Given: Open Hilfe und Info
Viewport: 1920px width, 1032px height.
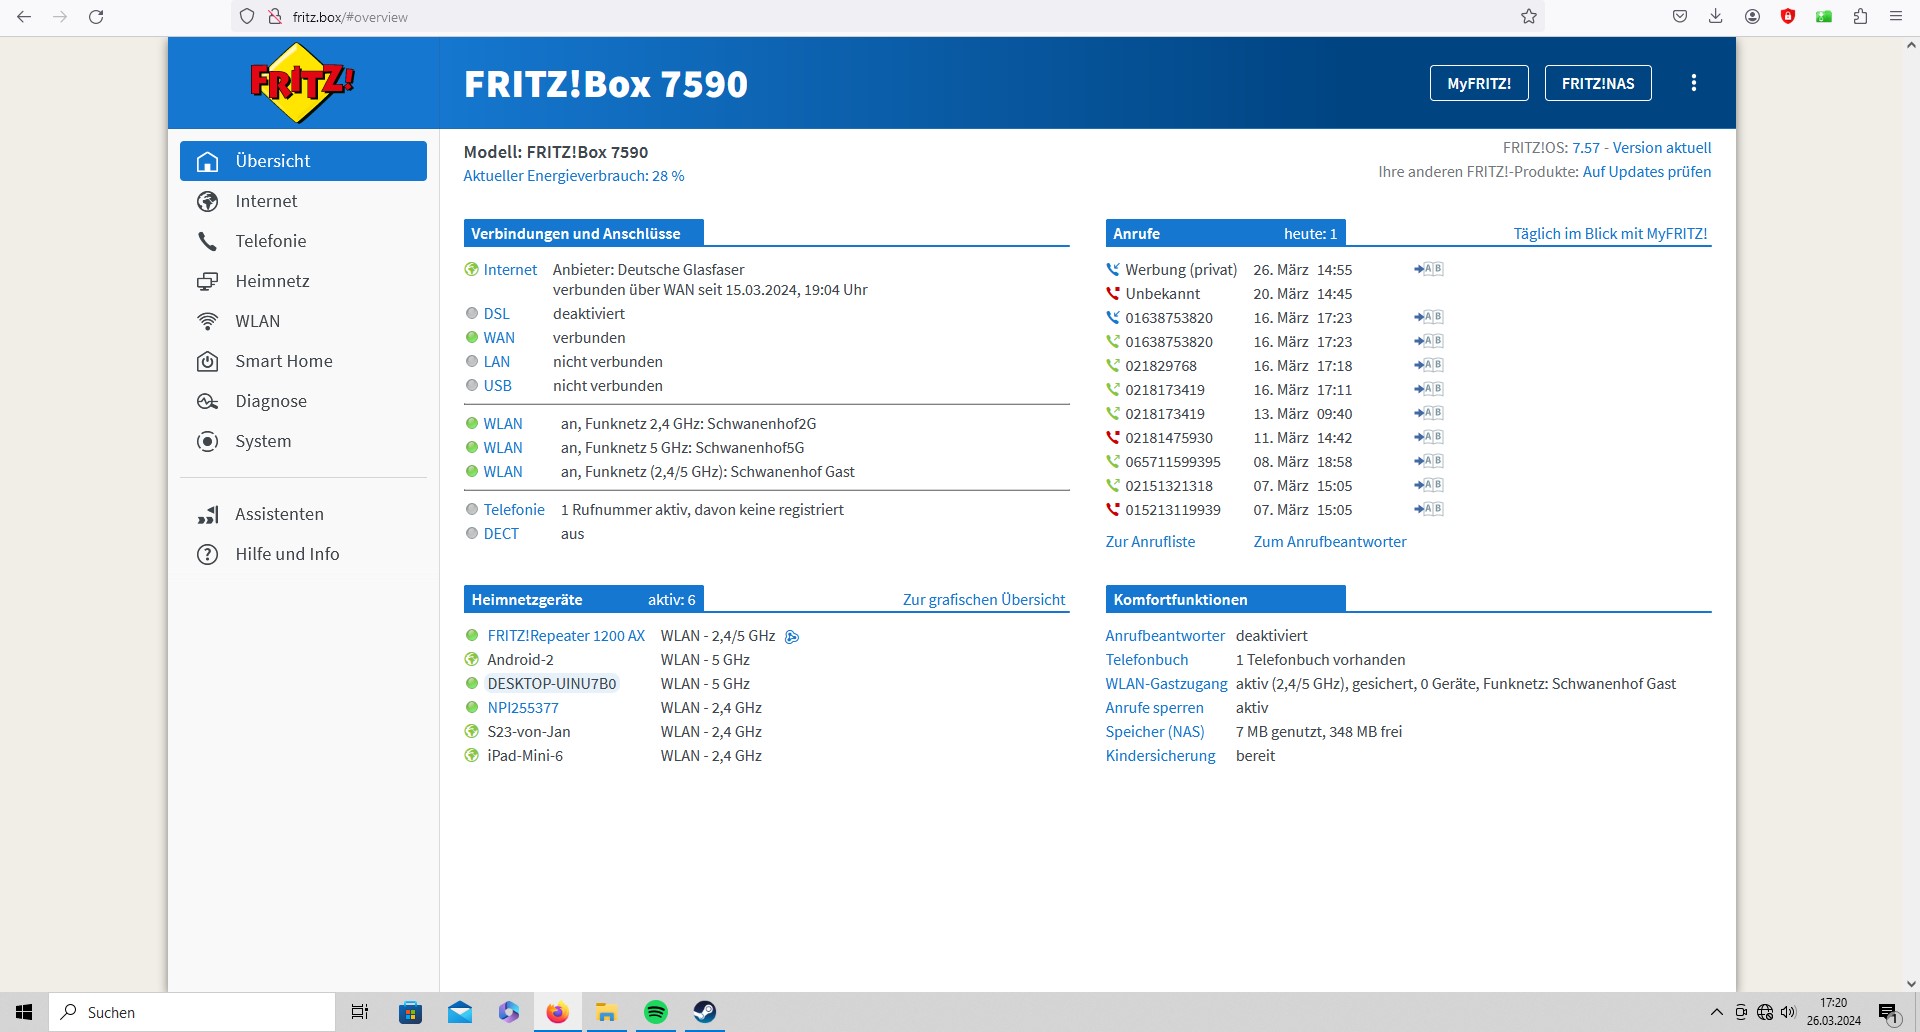Looking at the screenshot, I should (303, 554).
